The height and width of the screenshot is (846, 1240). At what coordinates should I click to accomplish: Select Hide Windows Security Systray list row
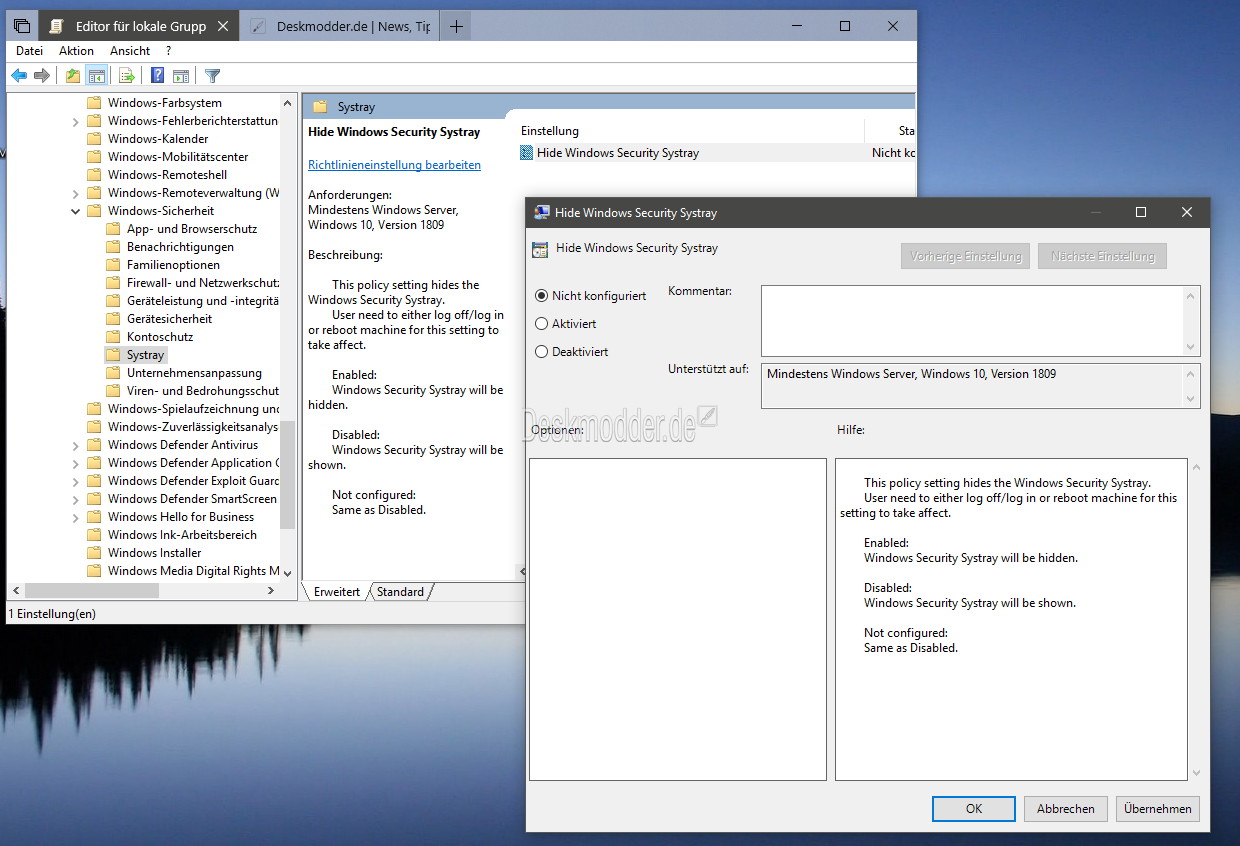(715, 153)
